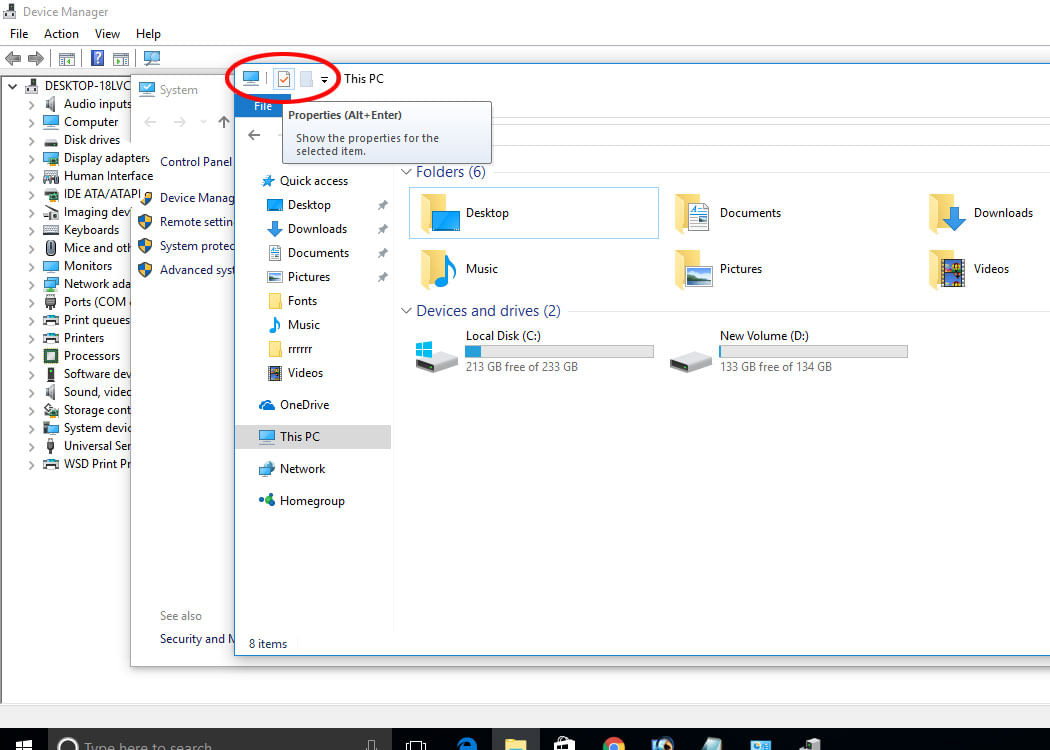
Task: Click the This PC computer icon in Quick Access Toolbar
Action: pyautogui.click(x=251, y=78)
